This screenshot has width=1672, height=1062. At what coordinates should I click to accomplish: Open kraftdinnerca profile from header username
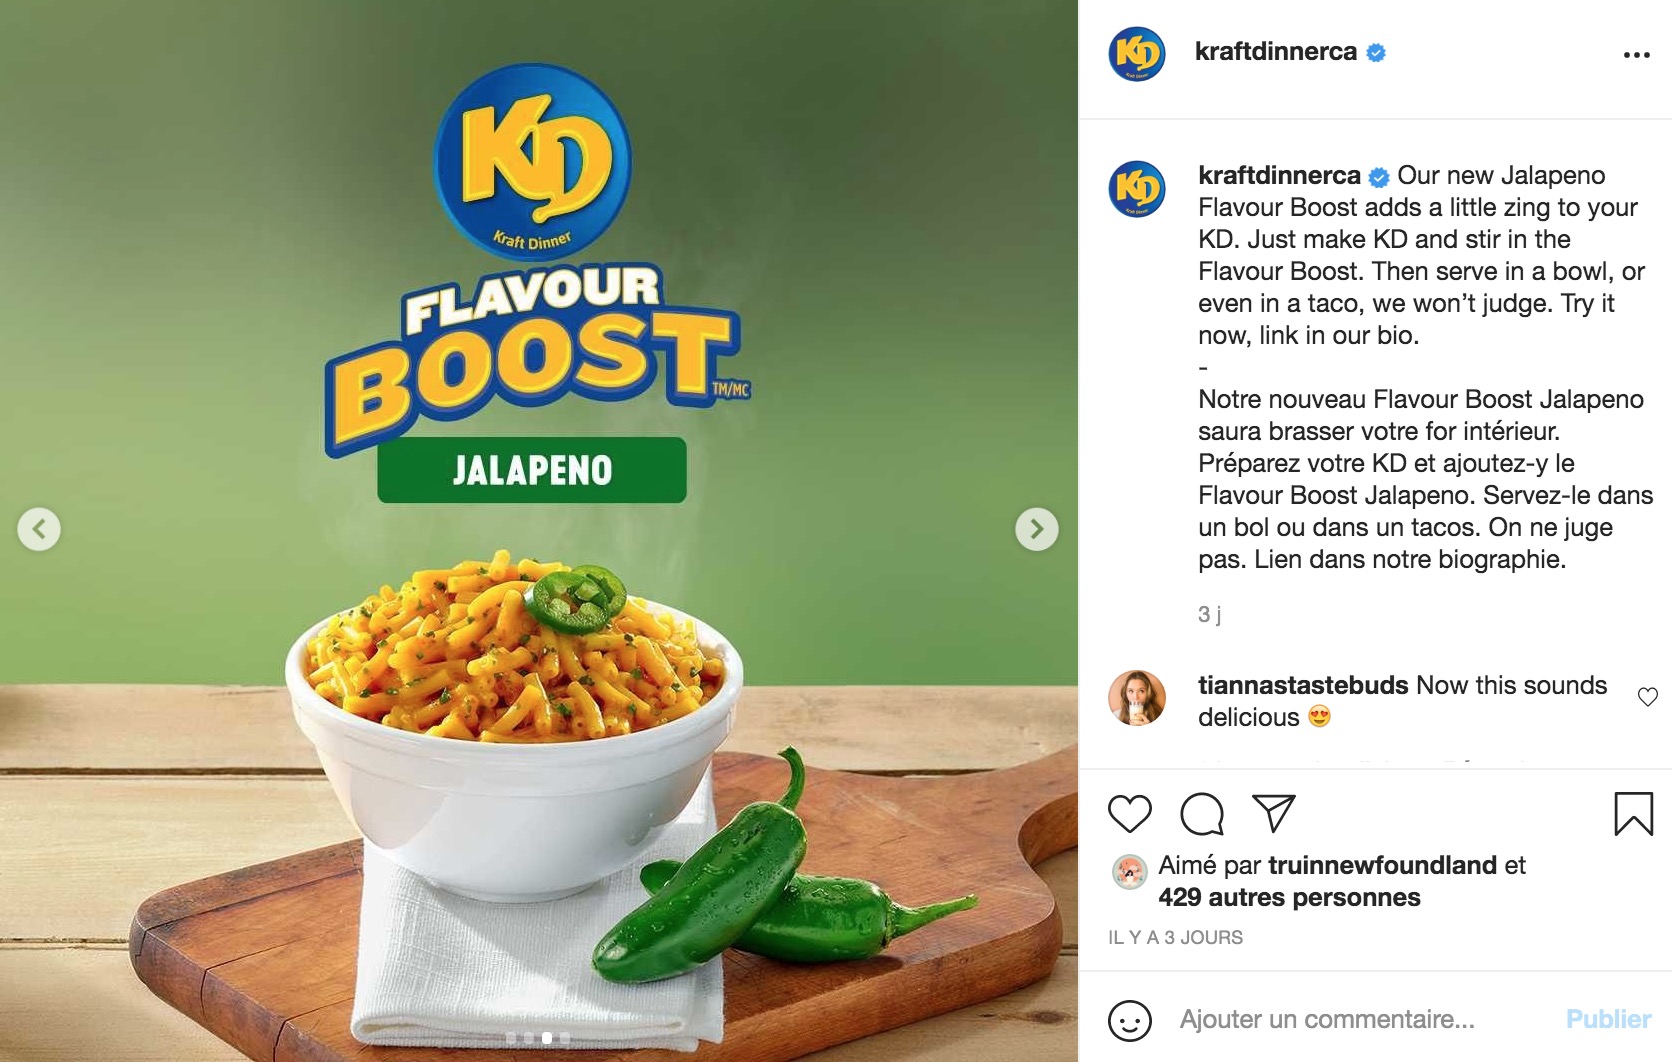point(1275,52)
